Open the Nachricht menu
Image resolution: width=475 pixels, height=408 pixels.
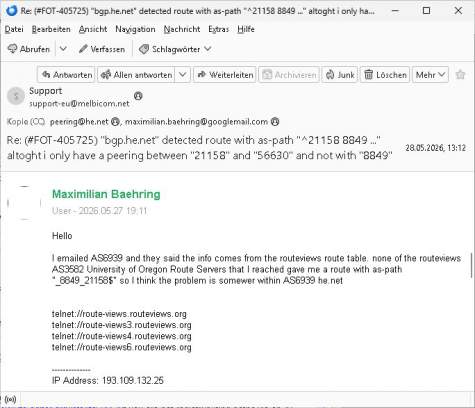pos(182,29)
